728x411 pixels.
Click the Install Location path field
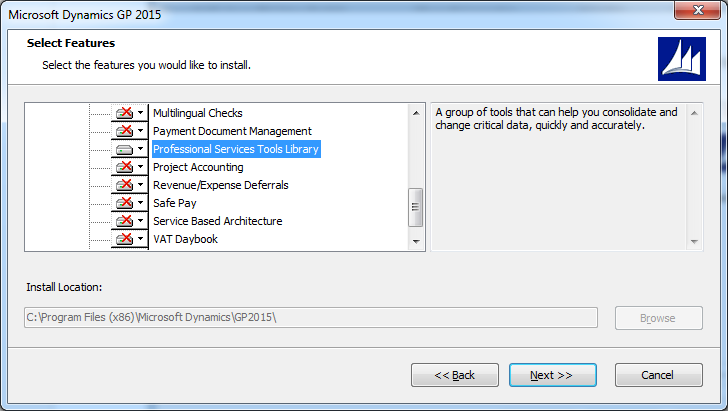tap(311, 317)
